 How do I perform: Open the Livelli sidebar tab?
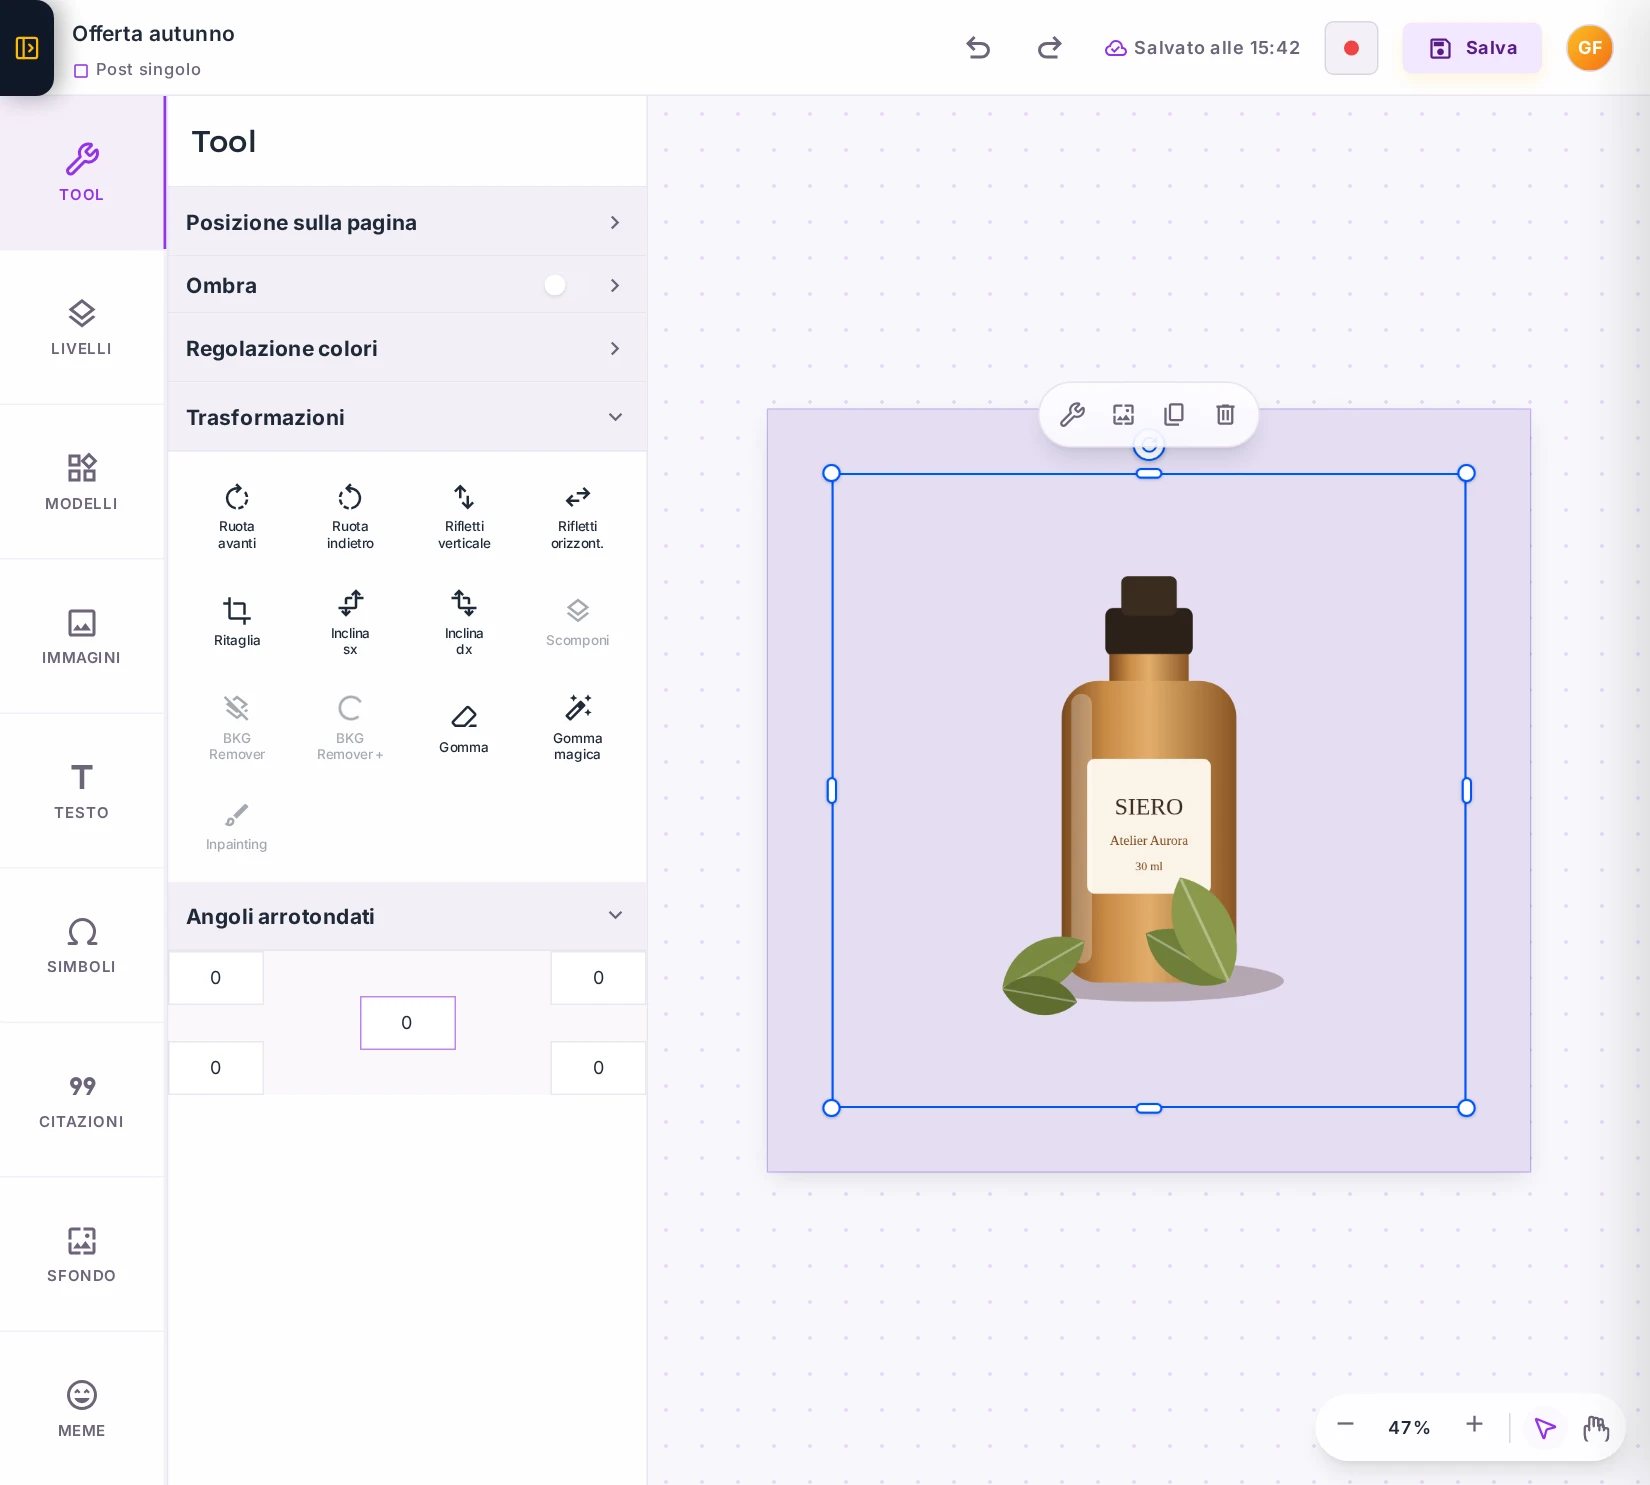coord(82,327)
